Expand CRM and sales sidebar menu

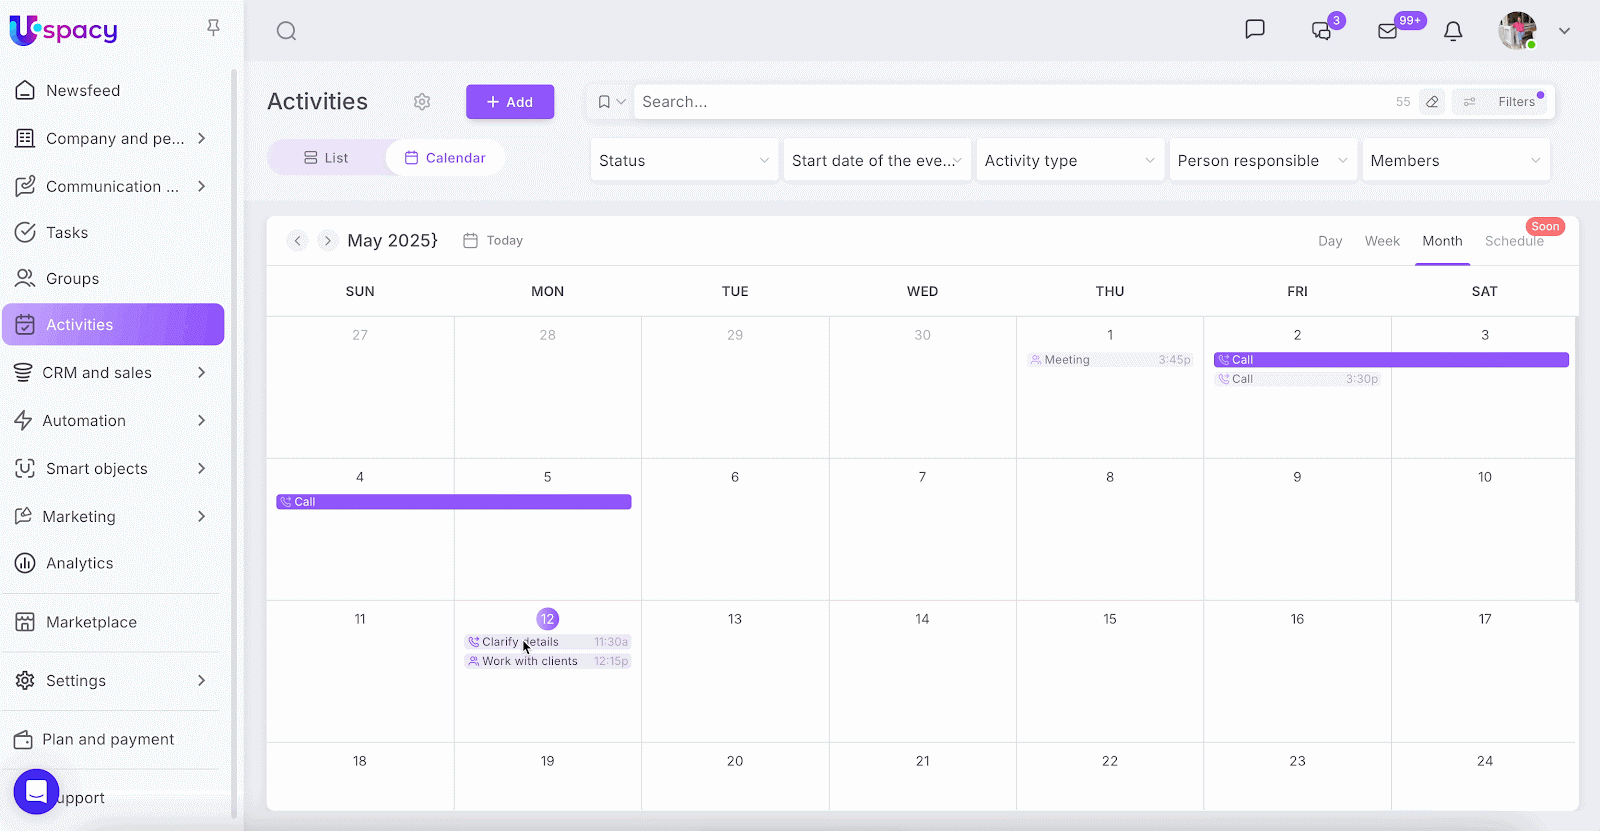point(201,373)
